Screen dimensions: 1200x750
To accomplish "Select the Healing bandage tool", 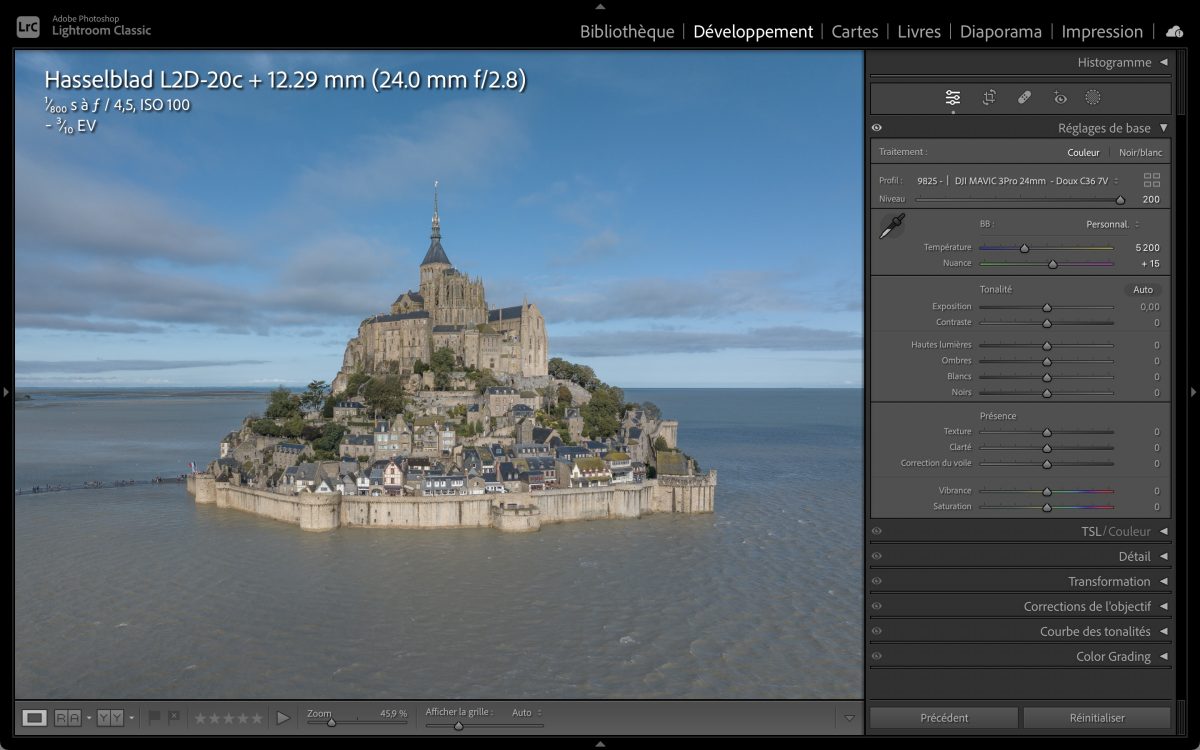I will point(1024,97).
